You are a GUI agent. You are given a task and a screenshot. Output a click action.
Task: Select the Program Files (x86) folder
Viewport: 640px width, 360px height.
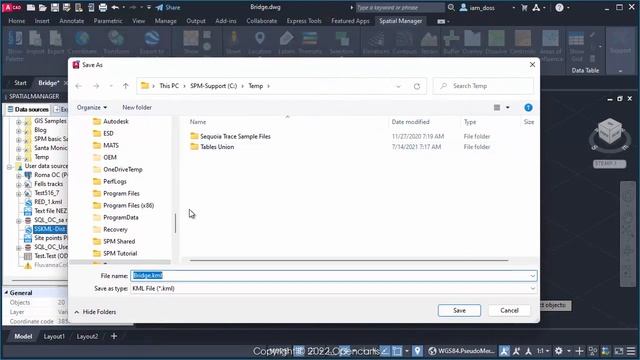(123, 205)
